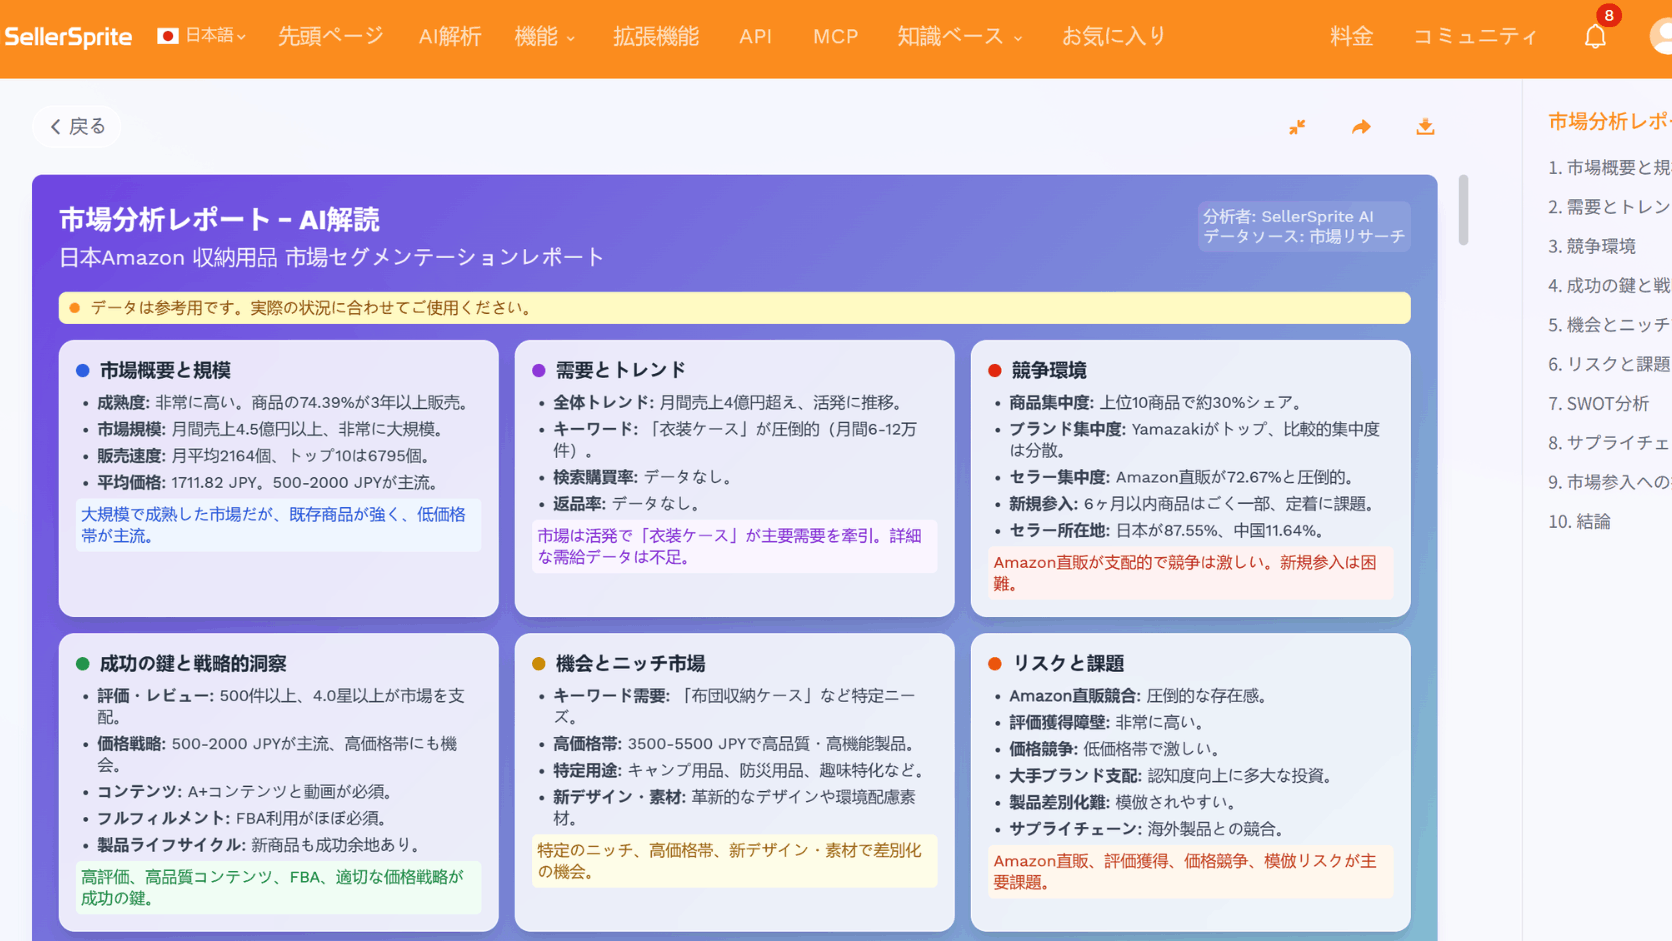This screenshot has width=1672, height=941.
Task: Jump to section 6. リスクと課題
Action: 1609,364
